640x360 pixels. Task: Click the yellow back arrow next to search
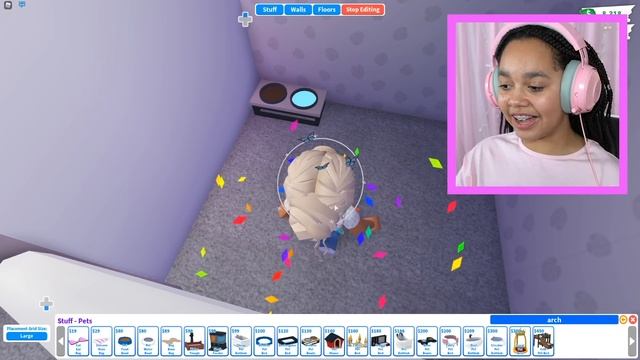click(x=623, y=320)
